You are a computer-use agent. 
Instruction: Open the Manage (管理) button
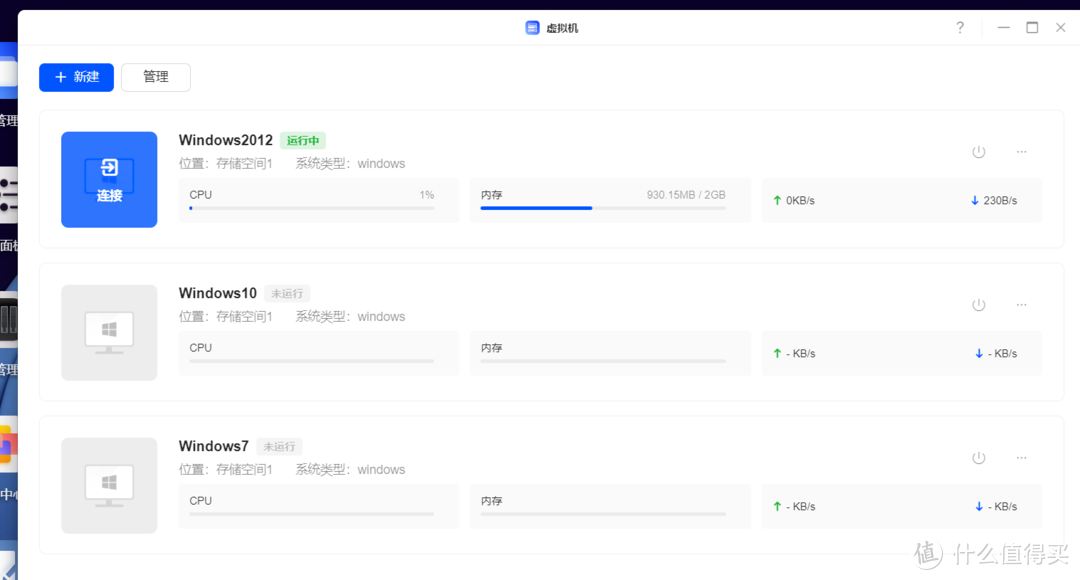click(x=156, y=77)
